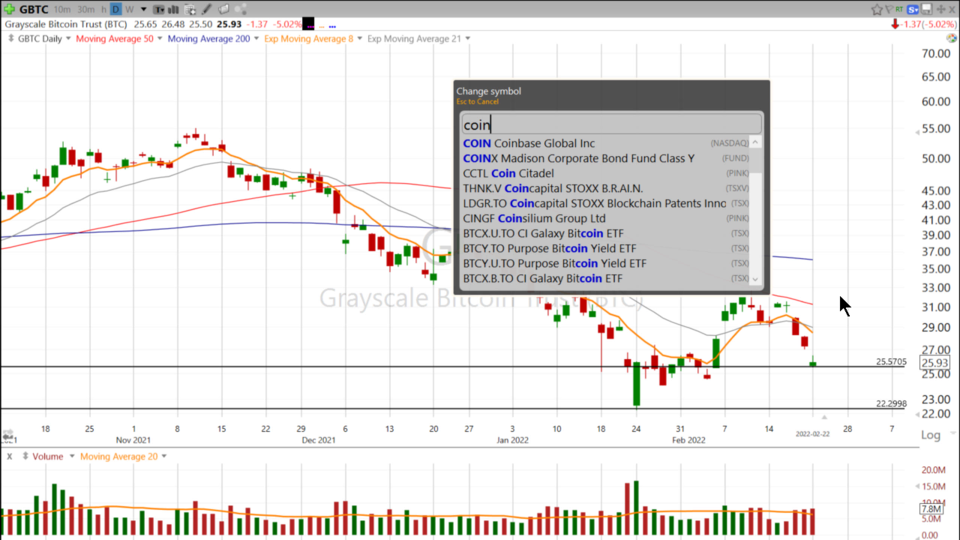Open the color wheel chart settings icon
Screen dimensions: 960x540
pos(240,9)
